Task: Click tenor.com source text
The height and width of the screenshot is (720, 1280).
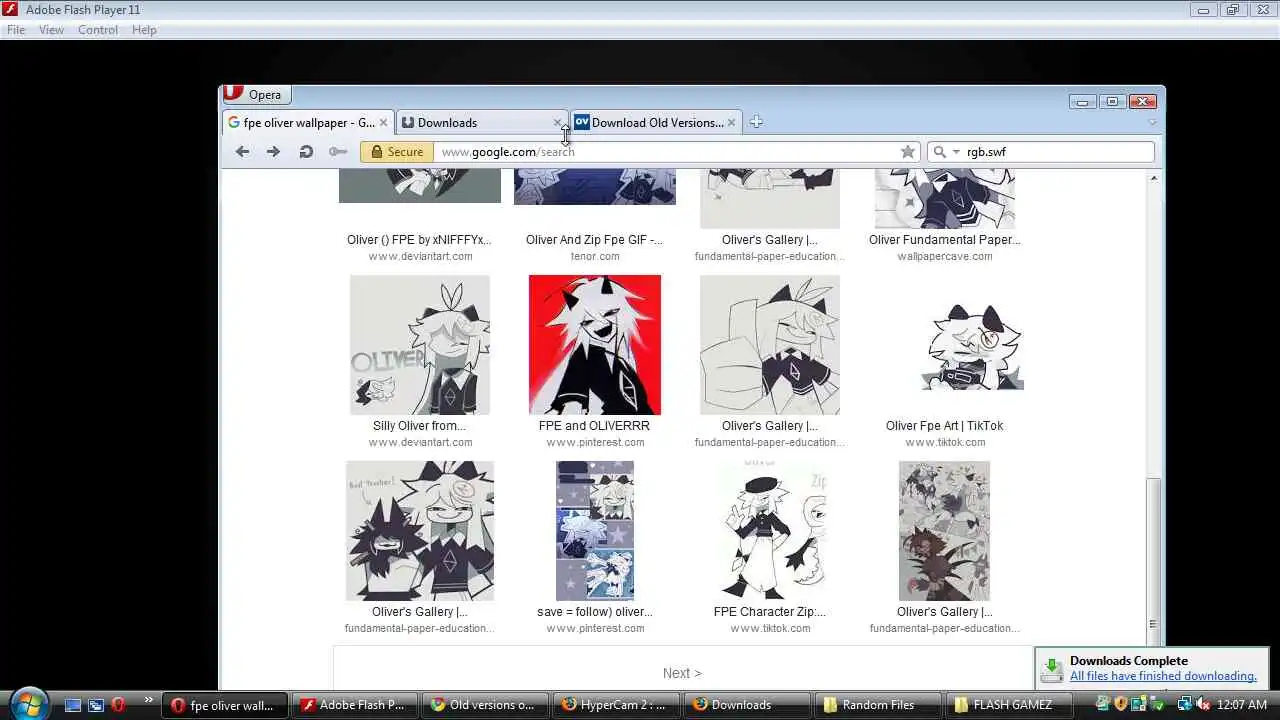Action: (595, 257)
